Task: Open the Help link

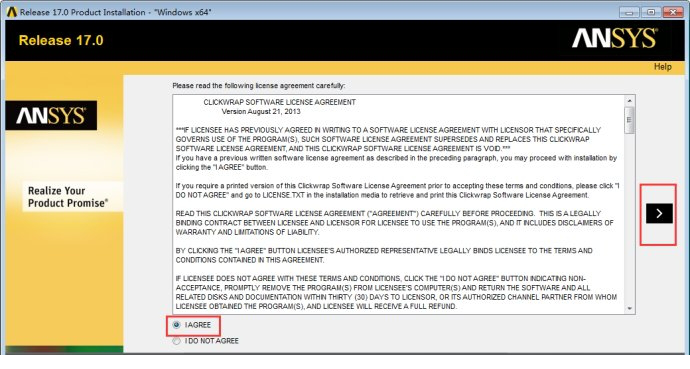Action: coord(662,67)
